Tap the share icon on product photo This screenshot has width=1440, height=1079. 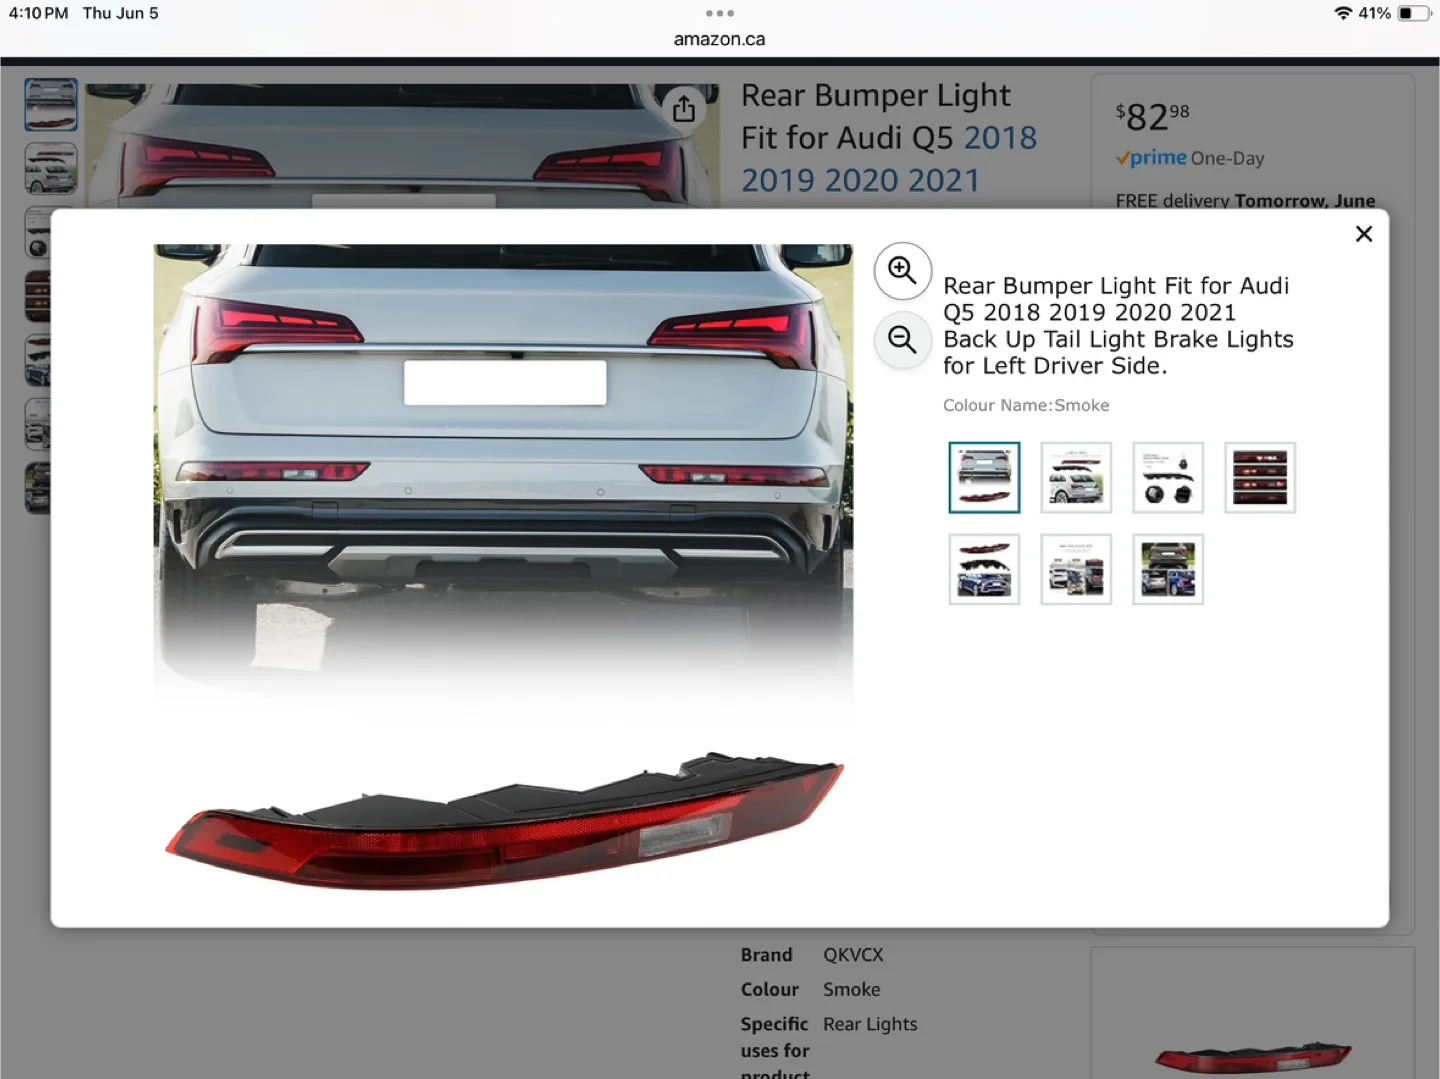click(684, 108)
